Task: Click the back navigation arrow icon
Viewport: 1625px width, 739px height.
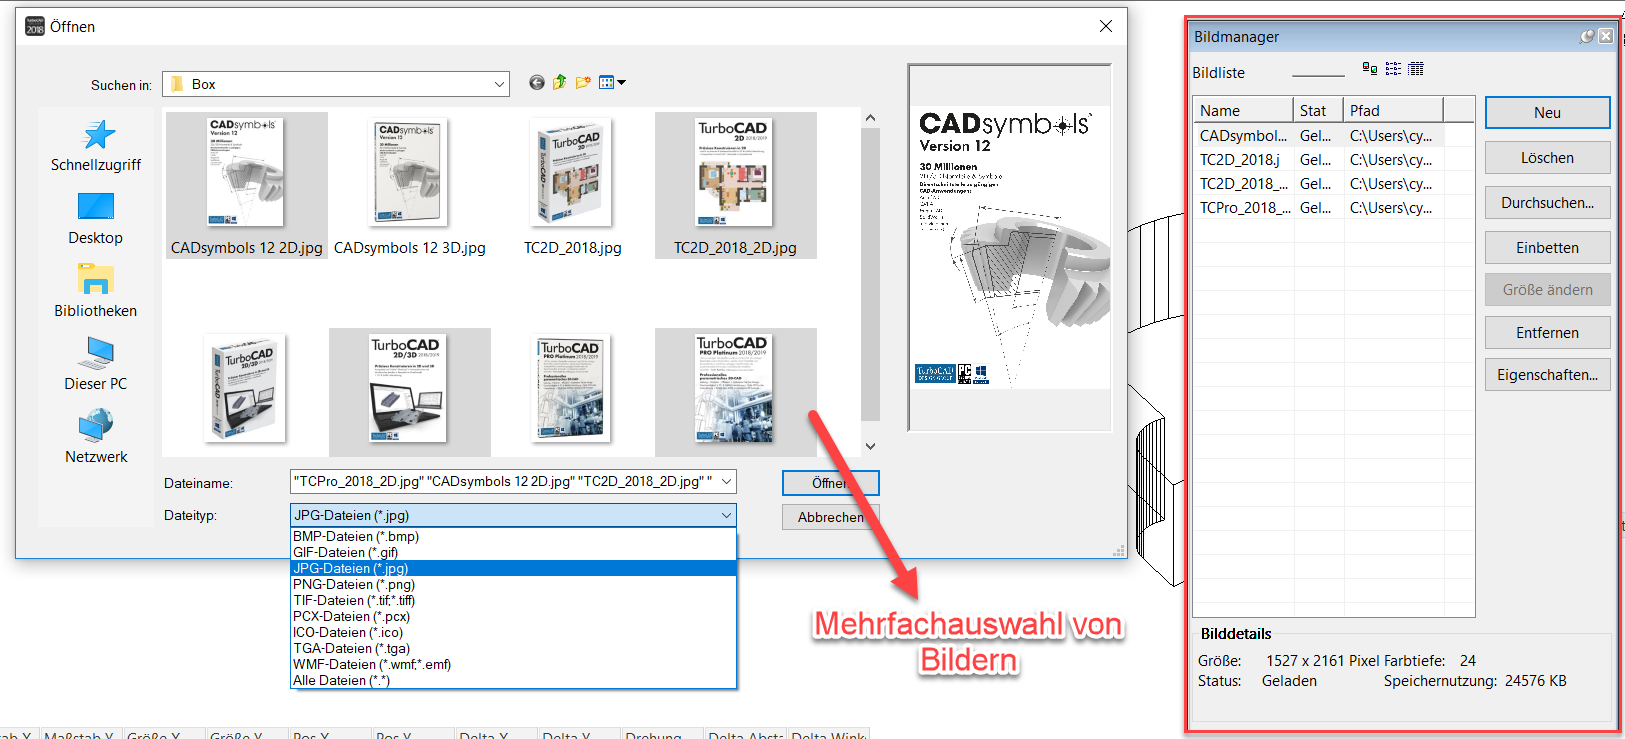Action: [x=537, y=83]
